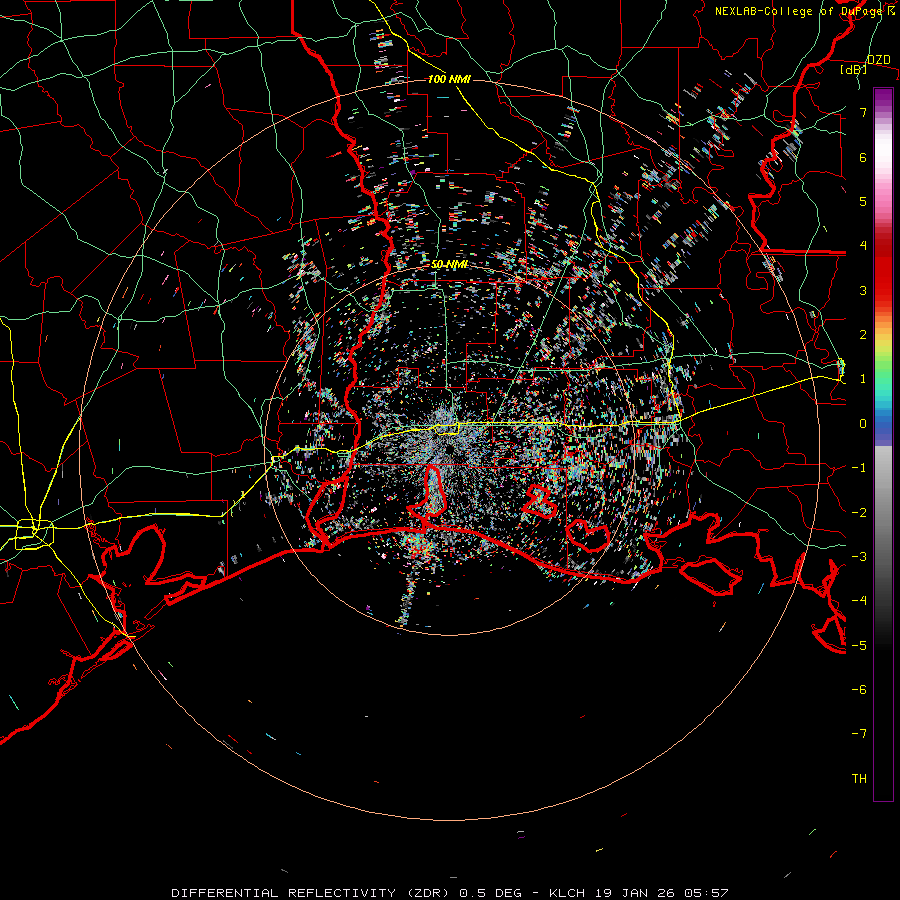Click the -2 tick on color scale
The image size is (900, 900).
(x=859, y=513)
